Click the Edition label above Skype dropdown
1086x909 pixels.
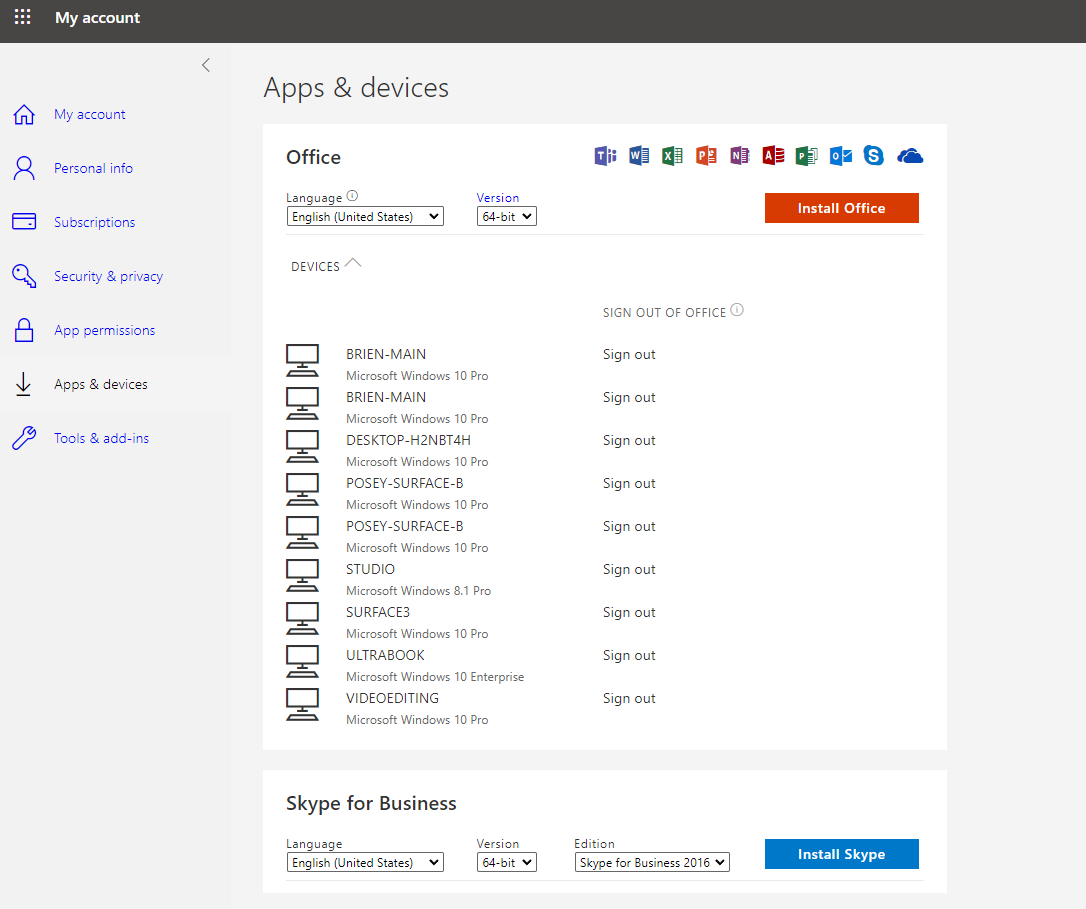tap(594, 843)
